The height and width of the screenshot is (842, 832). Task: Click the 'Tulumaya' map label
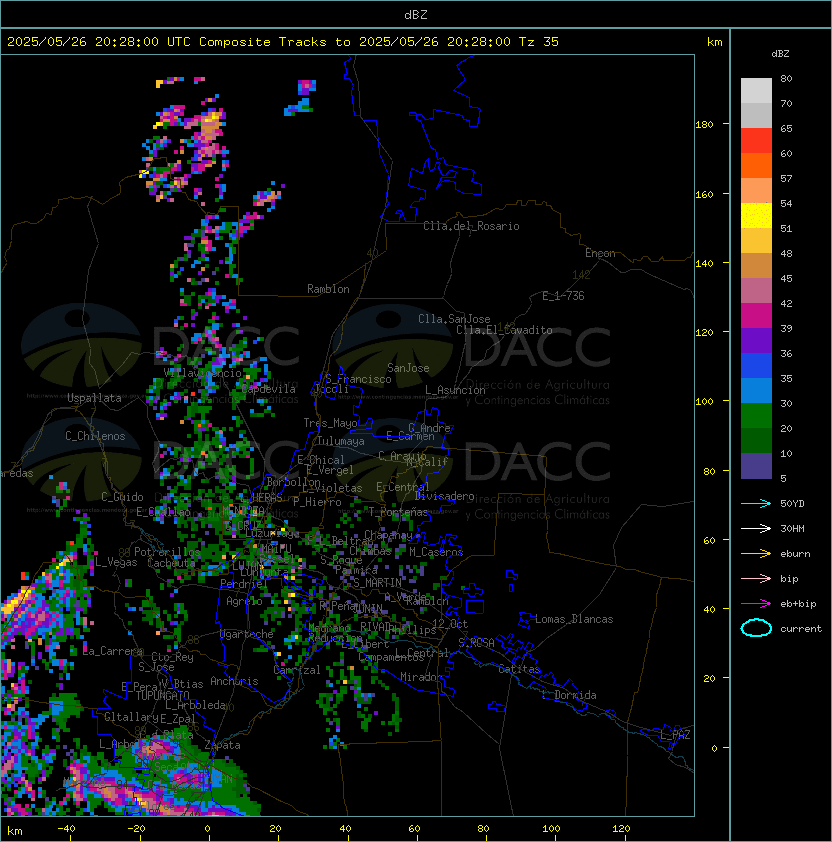pos(341,441)
